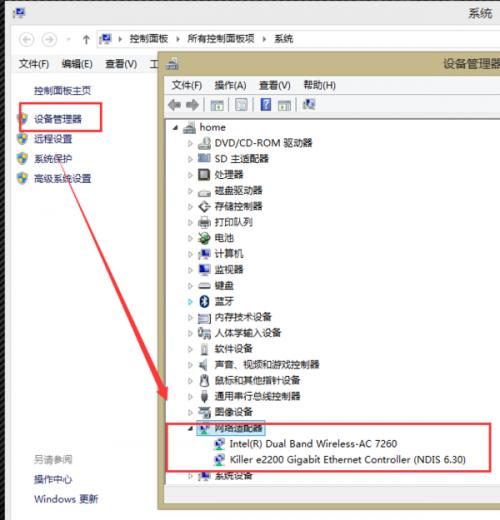The image size is (500, 520).
Task: Open the 帮助(H) help menu
Action: 319,85
